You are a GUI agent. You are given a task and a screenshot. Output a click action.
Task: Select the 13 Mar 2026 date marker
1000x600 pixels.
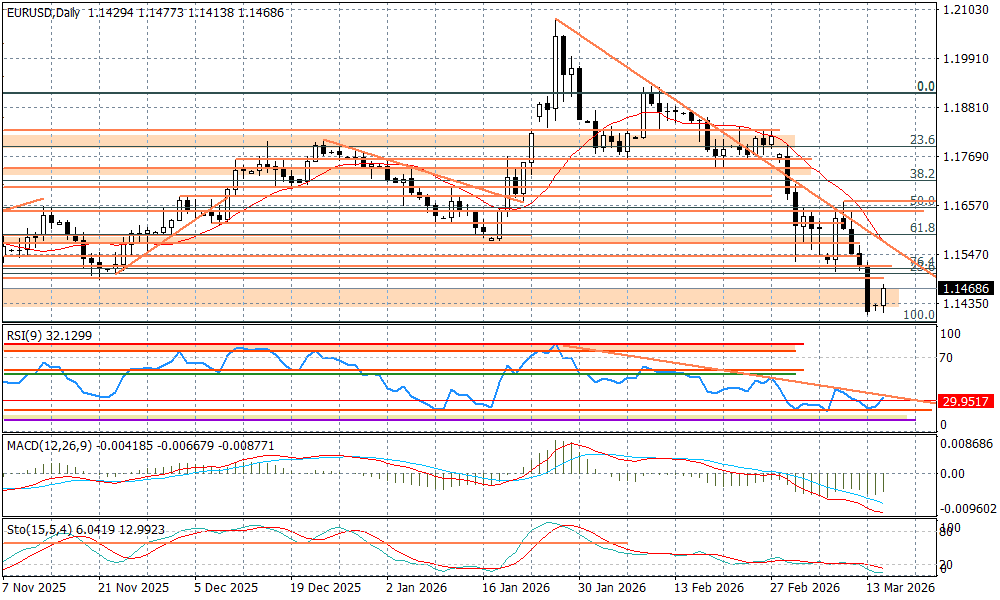pyautogui.click(x=898, y=588)
